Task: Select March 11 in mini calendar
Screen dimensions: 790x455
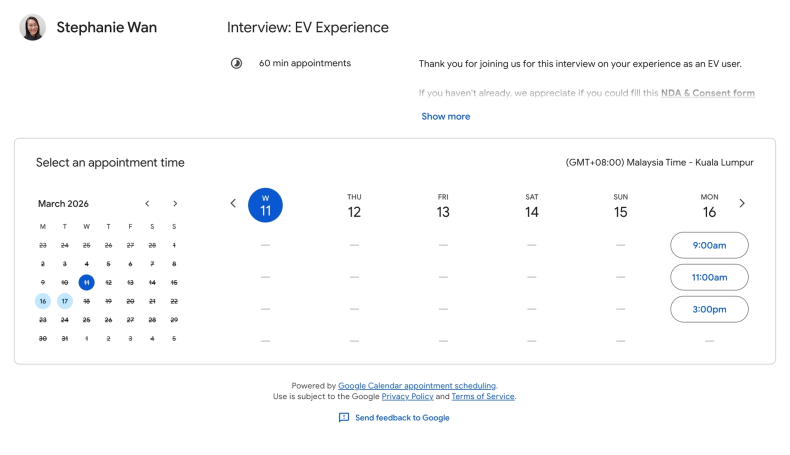Action: pos(87,282)
